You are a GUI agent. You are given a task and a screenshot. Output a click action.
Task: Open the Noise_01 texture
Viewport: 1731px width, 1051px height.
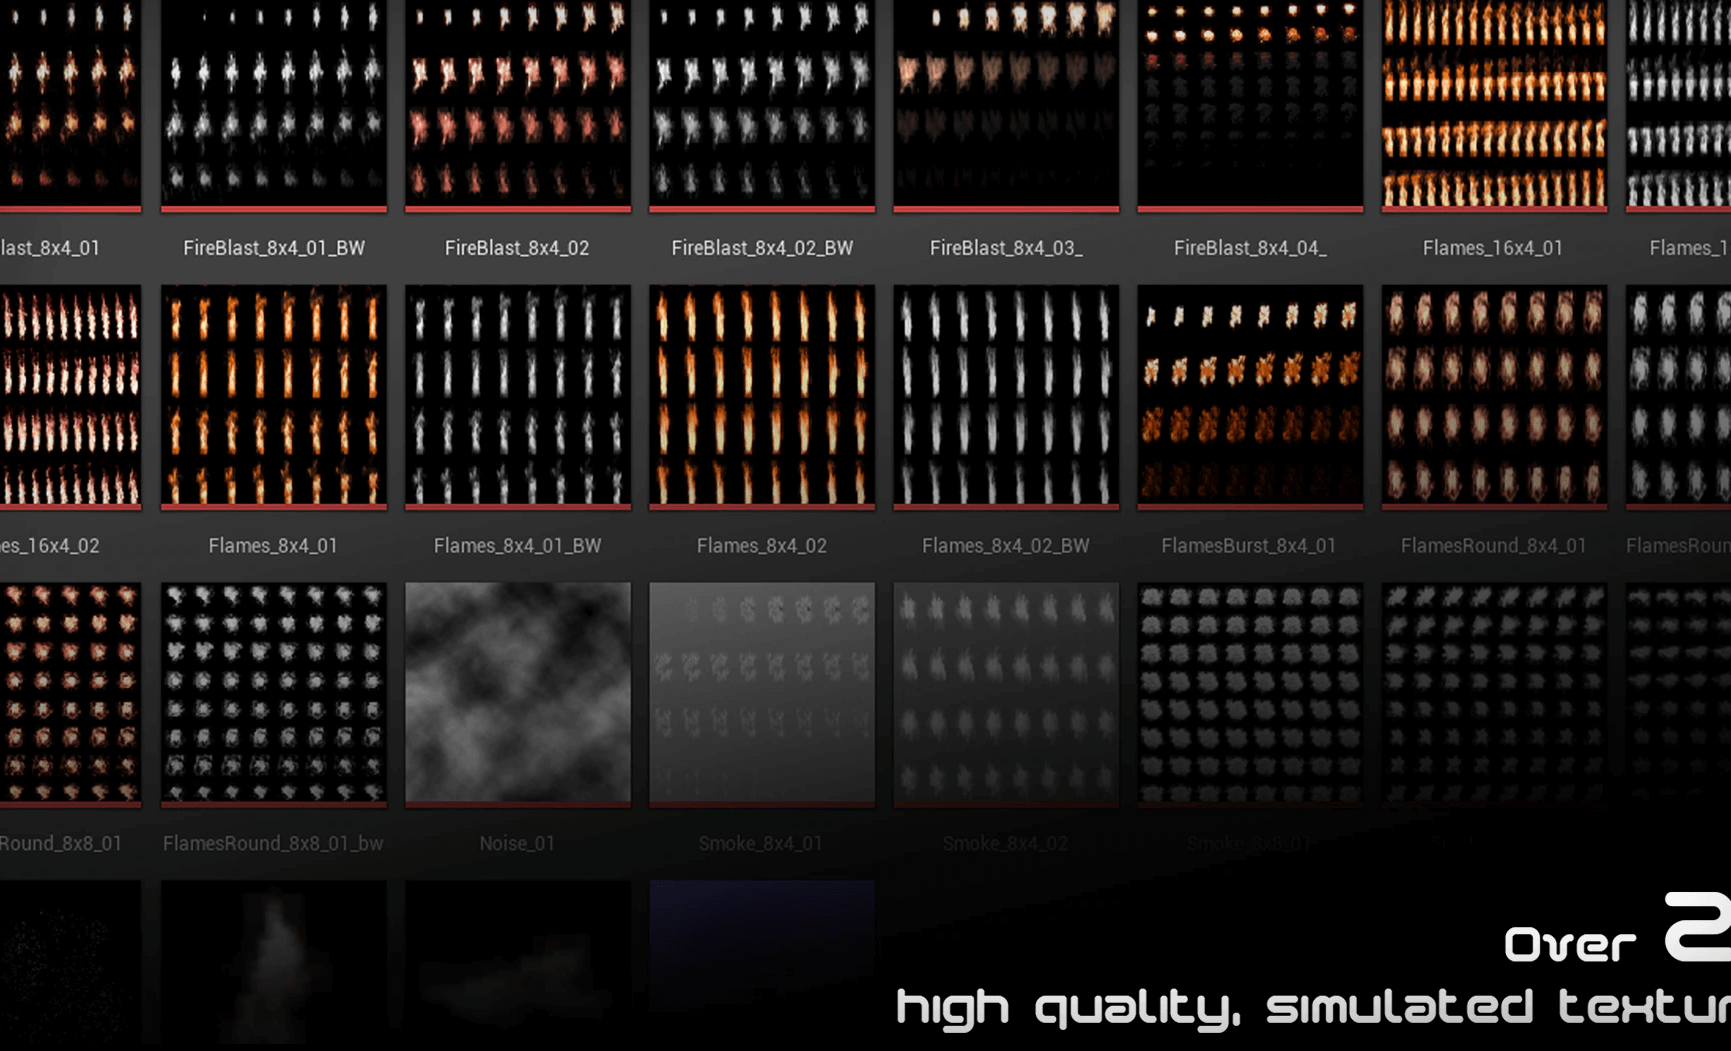coord(517,694)
